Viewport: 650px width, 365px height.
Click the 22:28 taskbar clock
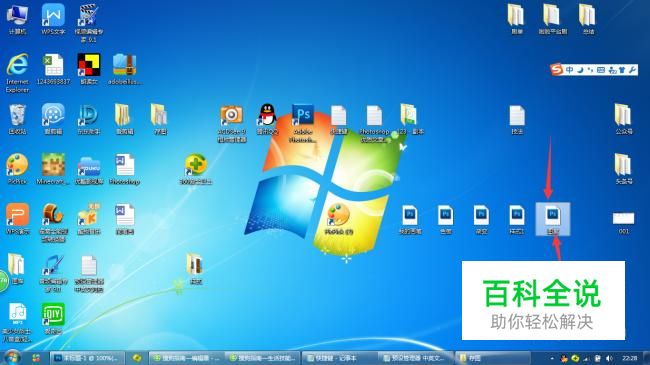(630, 358)
